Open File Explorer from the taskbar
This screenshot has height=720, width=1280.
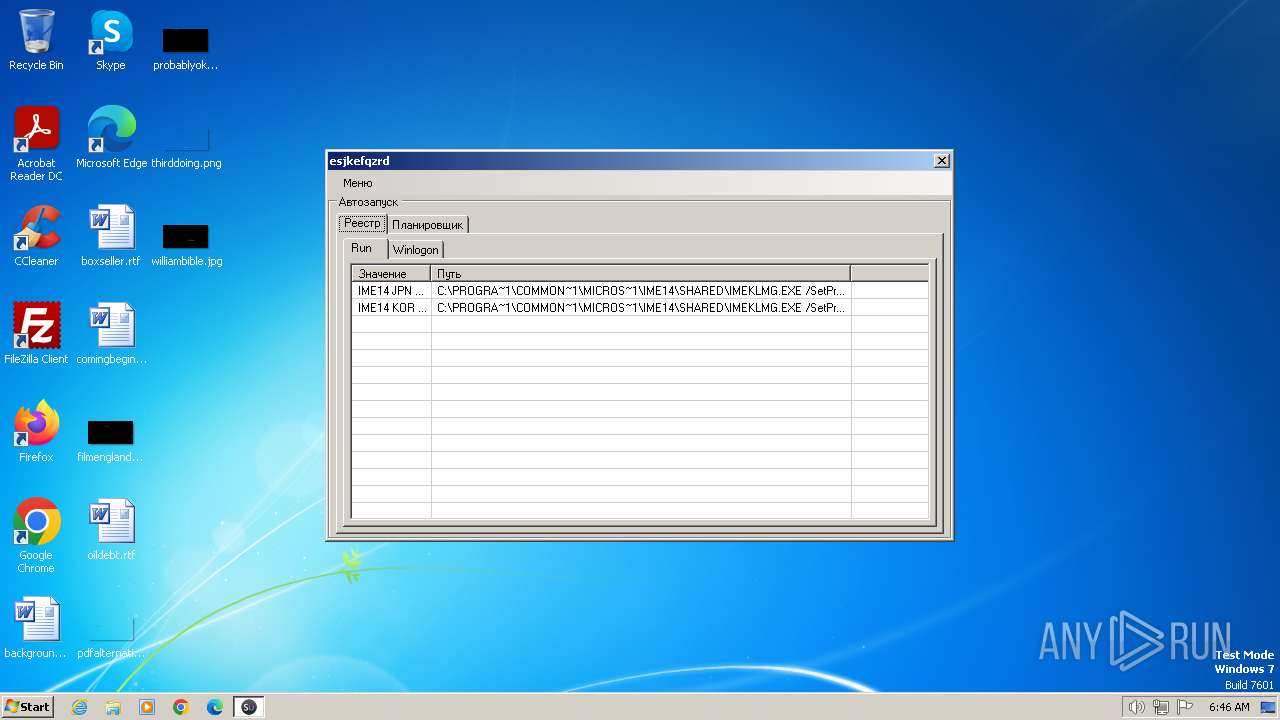click(113, 707)
